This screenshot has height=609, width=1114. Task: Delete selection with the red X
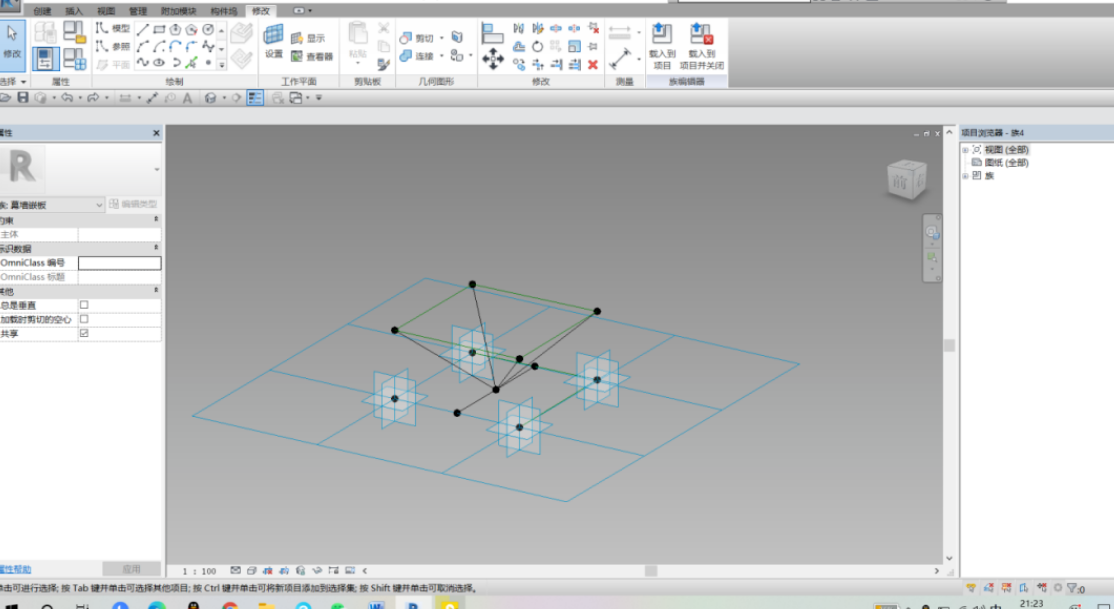pos(593,65)
